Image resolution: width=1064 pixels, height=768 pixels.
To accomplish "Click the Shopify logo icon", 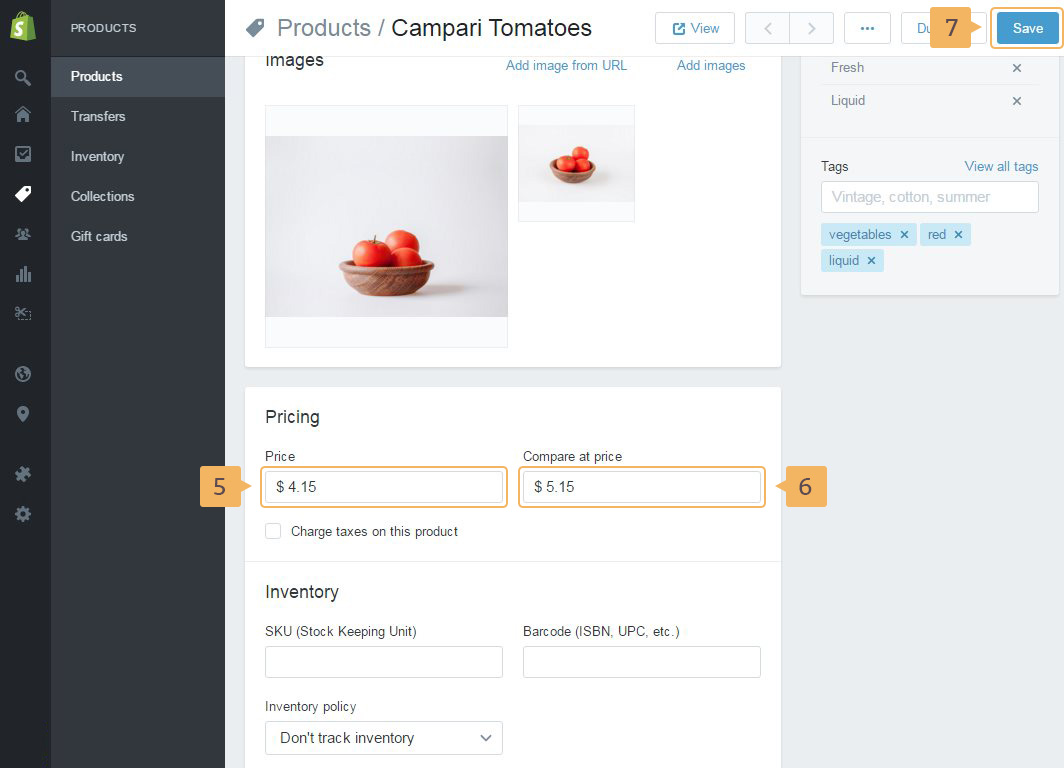I will pyautogui.click(x=23, y=27).
